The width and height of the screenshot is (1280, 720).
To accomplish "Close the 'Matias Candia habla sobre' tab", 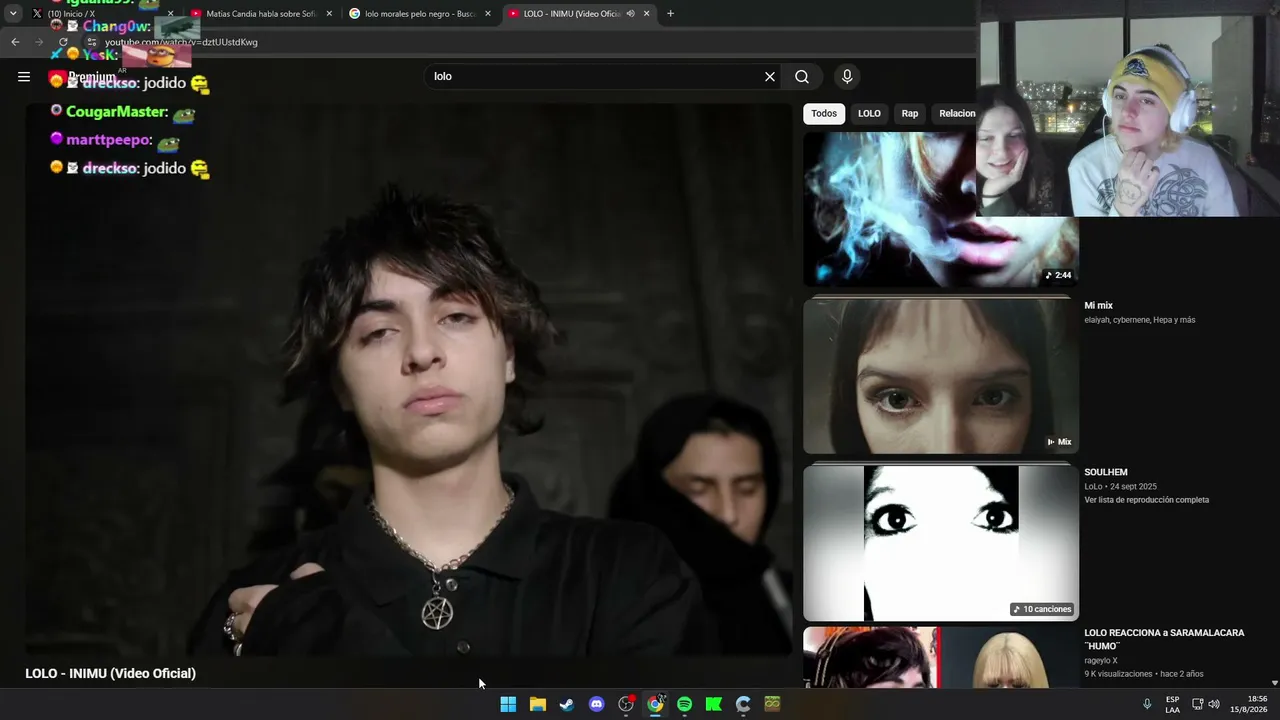I will tap(329, 14).
